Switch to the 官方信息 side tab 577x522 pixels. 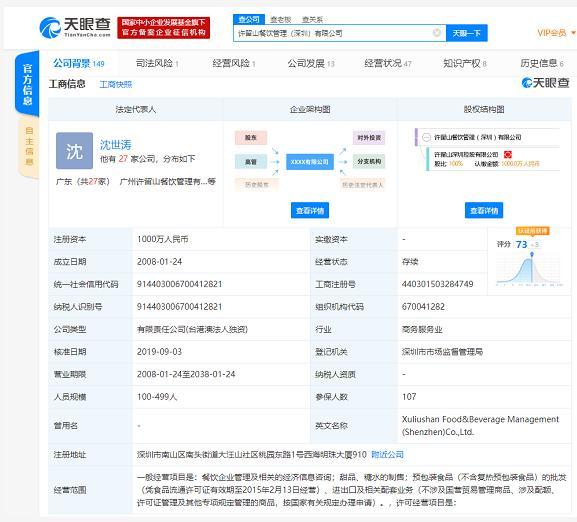coord(28,84)
